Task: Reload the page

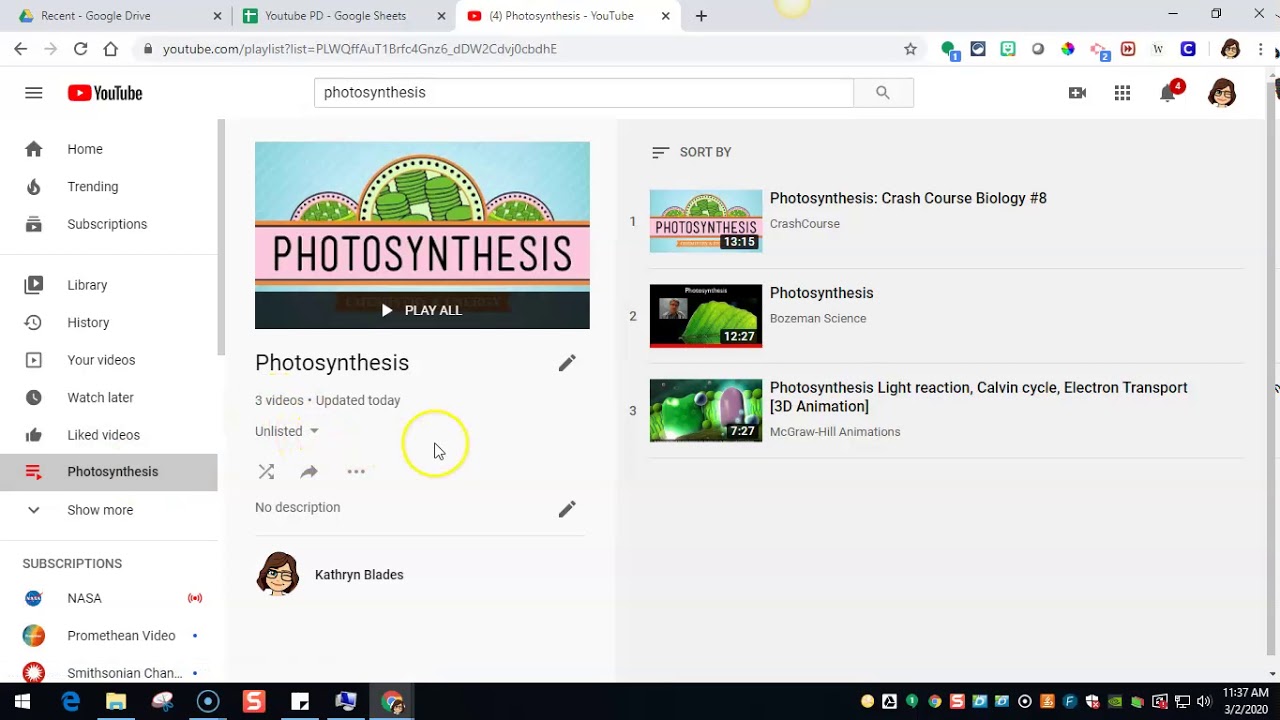Action: [x=81, y=48]
